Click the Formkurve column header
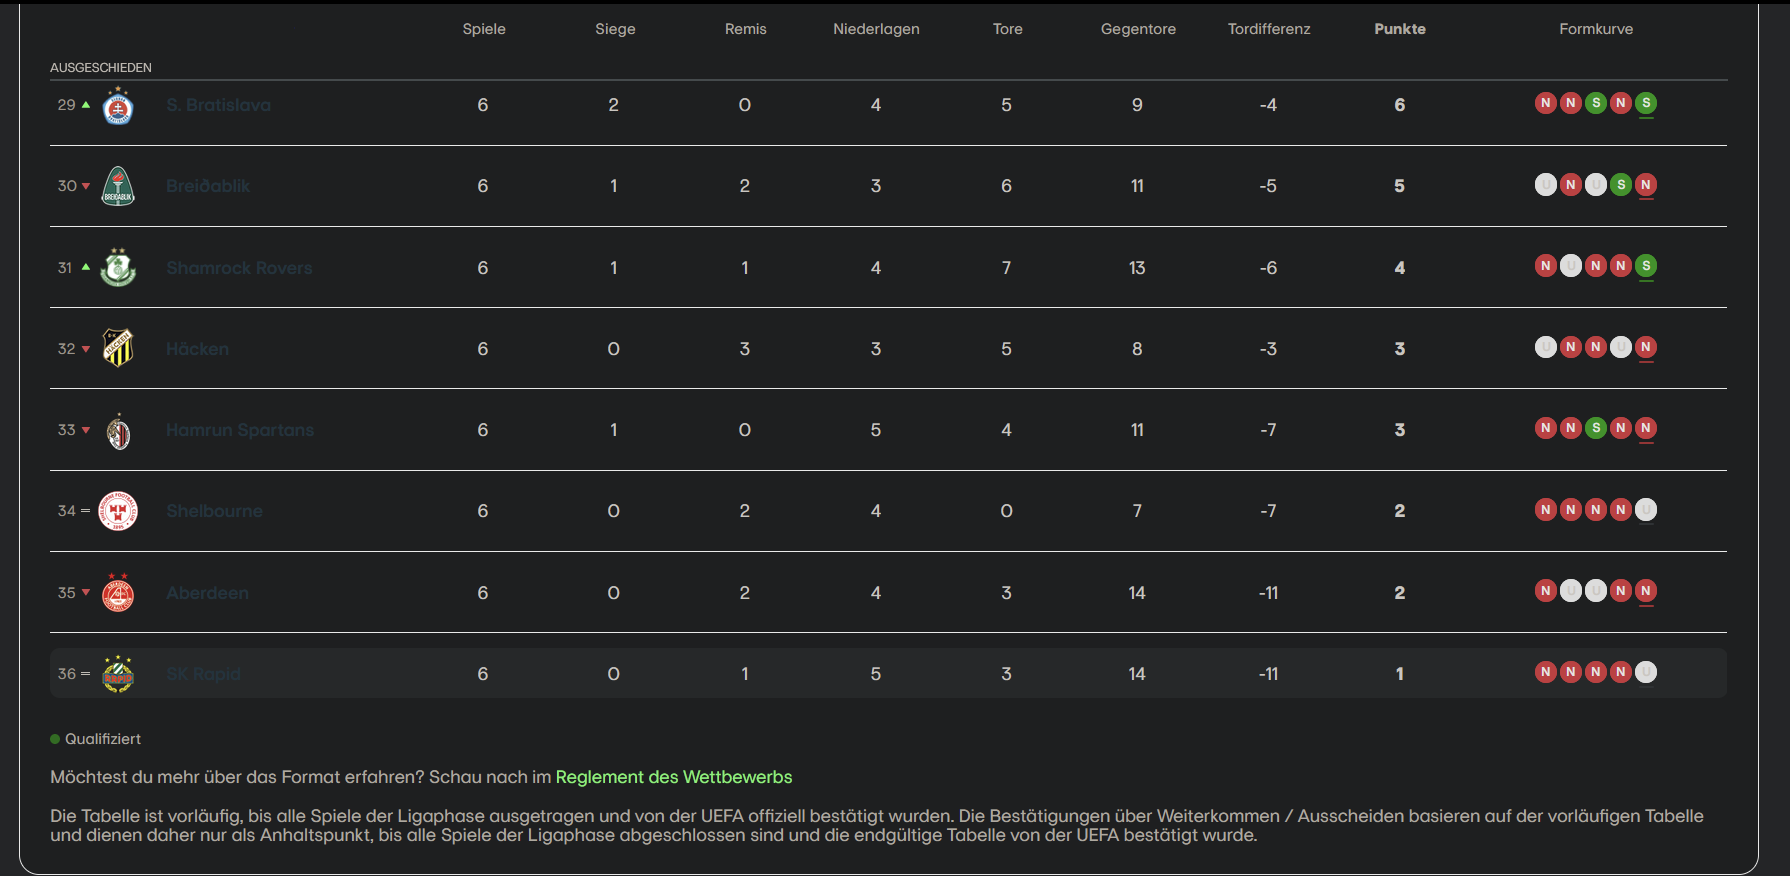This screenshot has width=1790, height=876. coord(1595,29)
